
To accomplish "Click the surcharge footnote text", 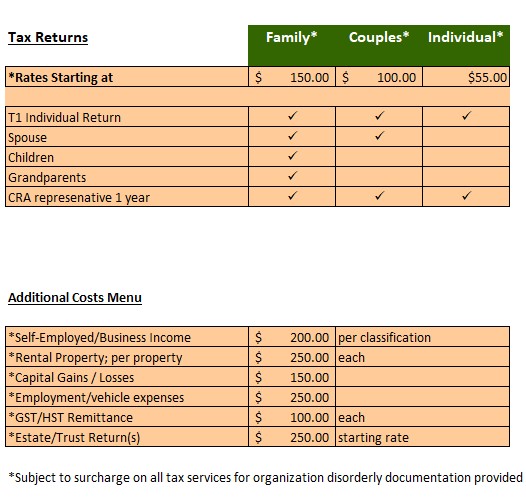I will pyautogui.click(x=265, y=478).
